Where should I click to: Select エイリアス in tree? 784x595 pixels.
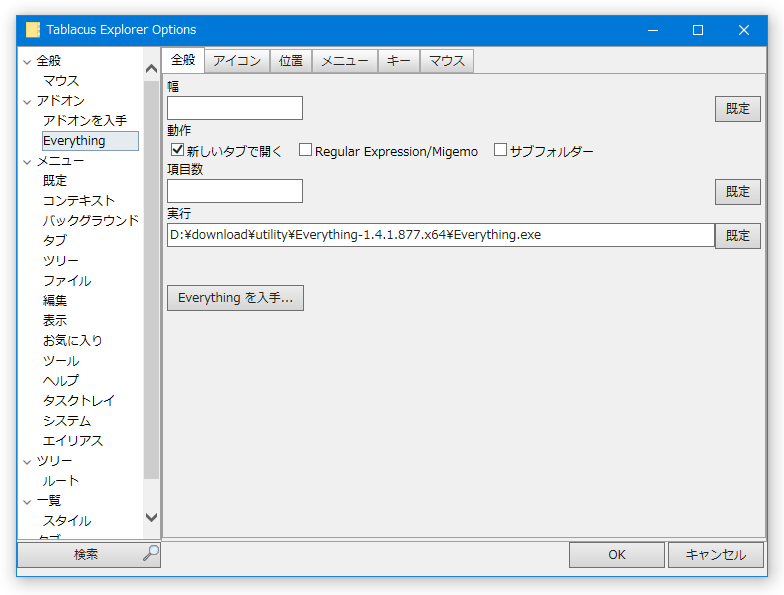click(x=72, y=441)
